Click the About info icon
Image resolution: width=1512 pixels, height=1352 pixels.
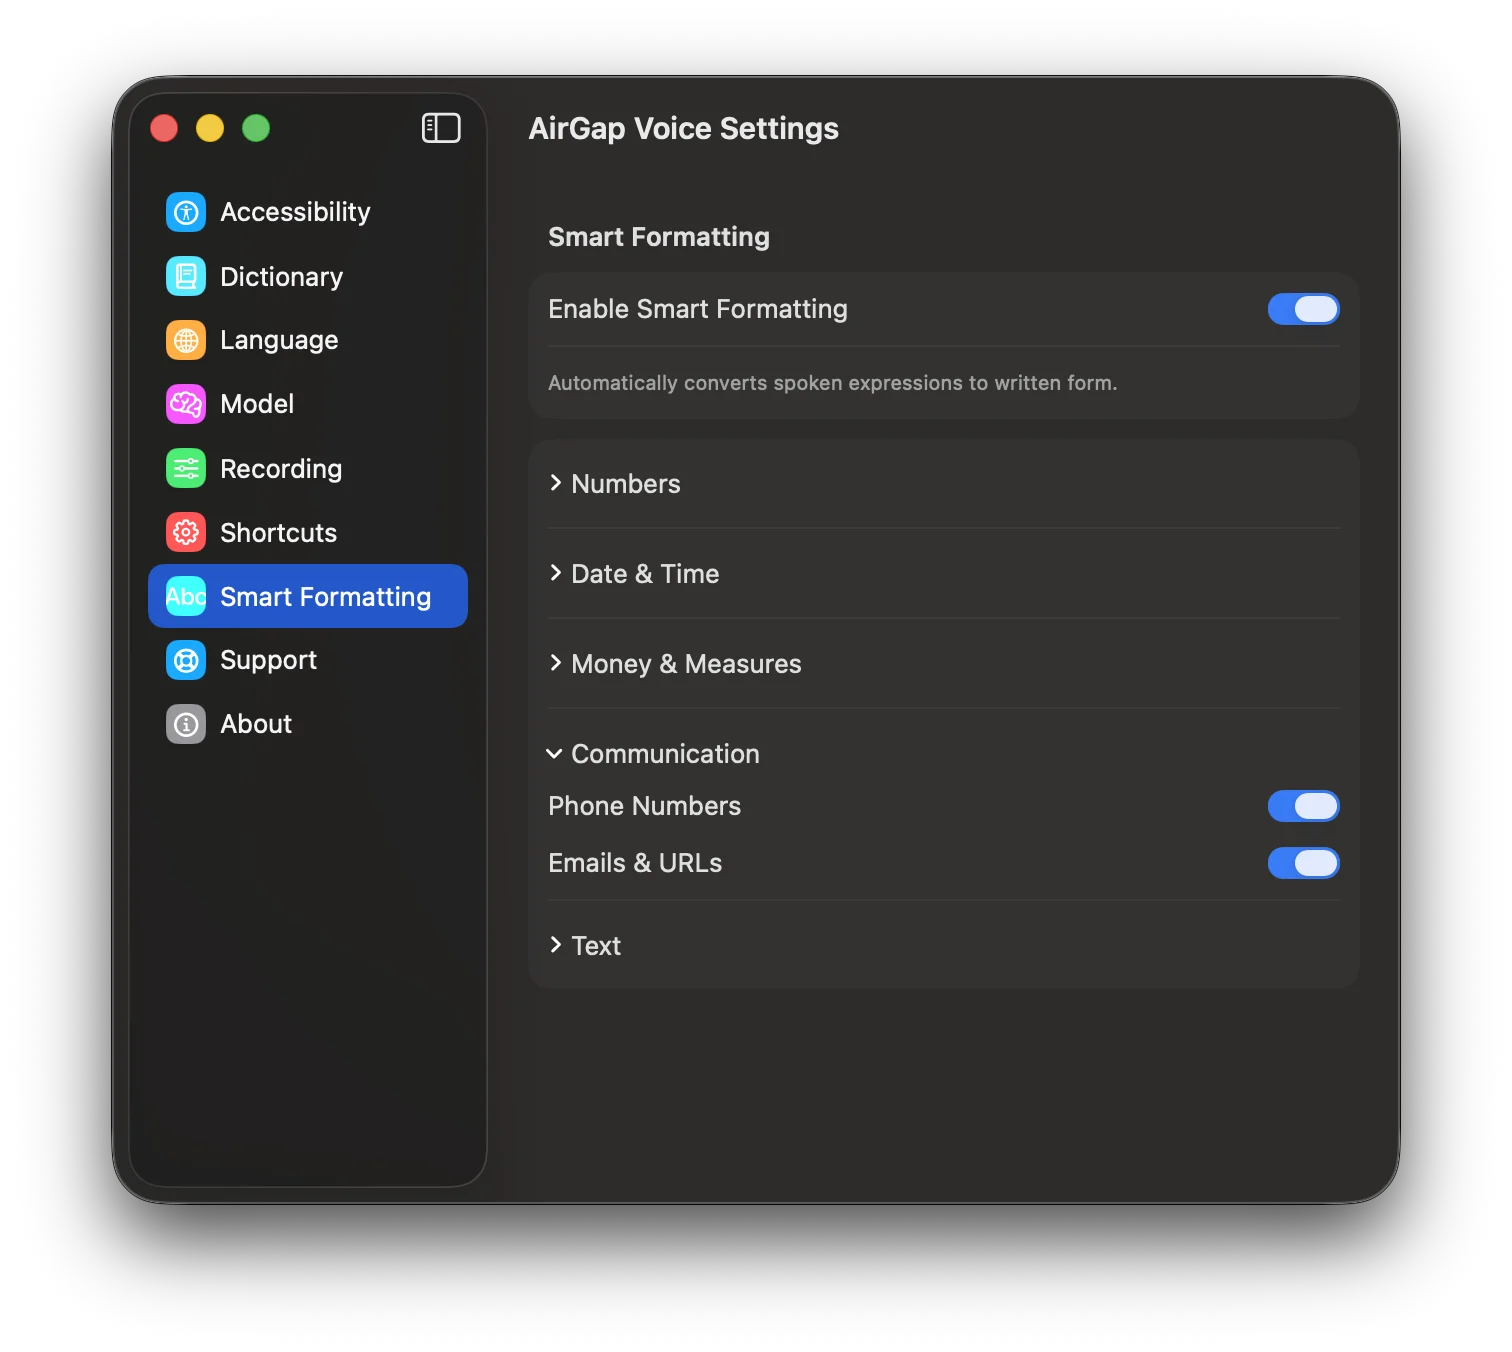coord(186,724)
